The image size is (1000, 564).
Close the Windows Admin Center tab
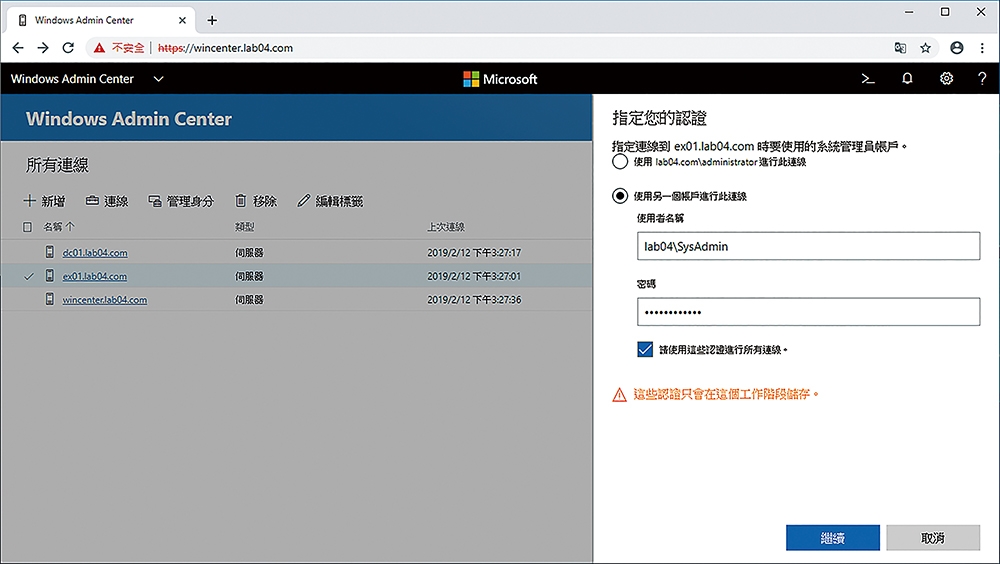click(182, 20)
